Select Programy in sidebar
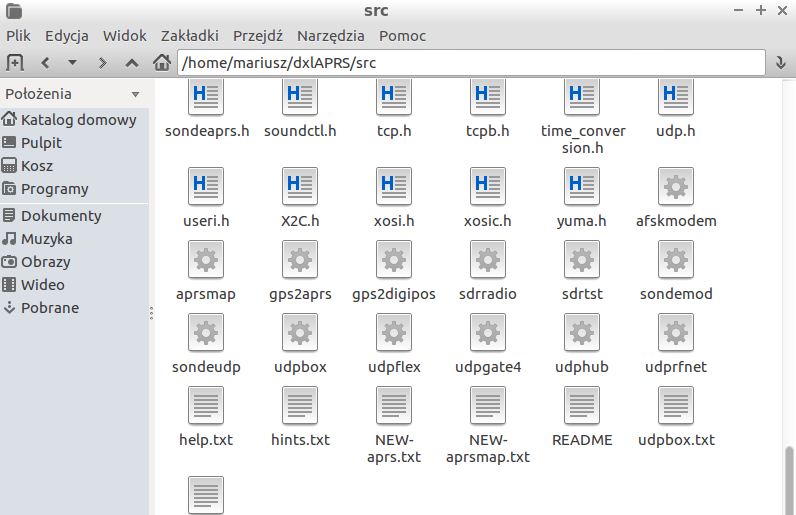 [x=74, y=189]
